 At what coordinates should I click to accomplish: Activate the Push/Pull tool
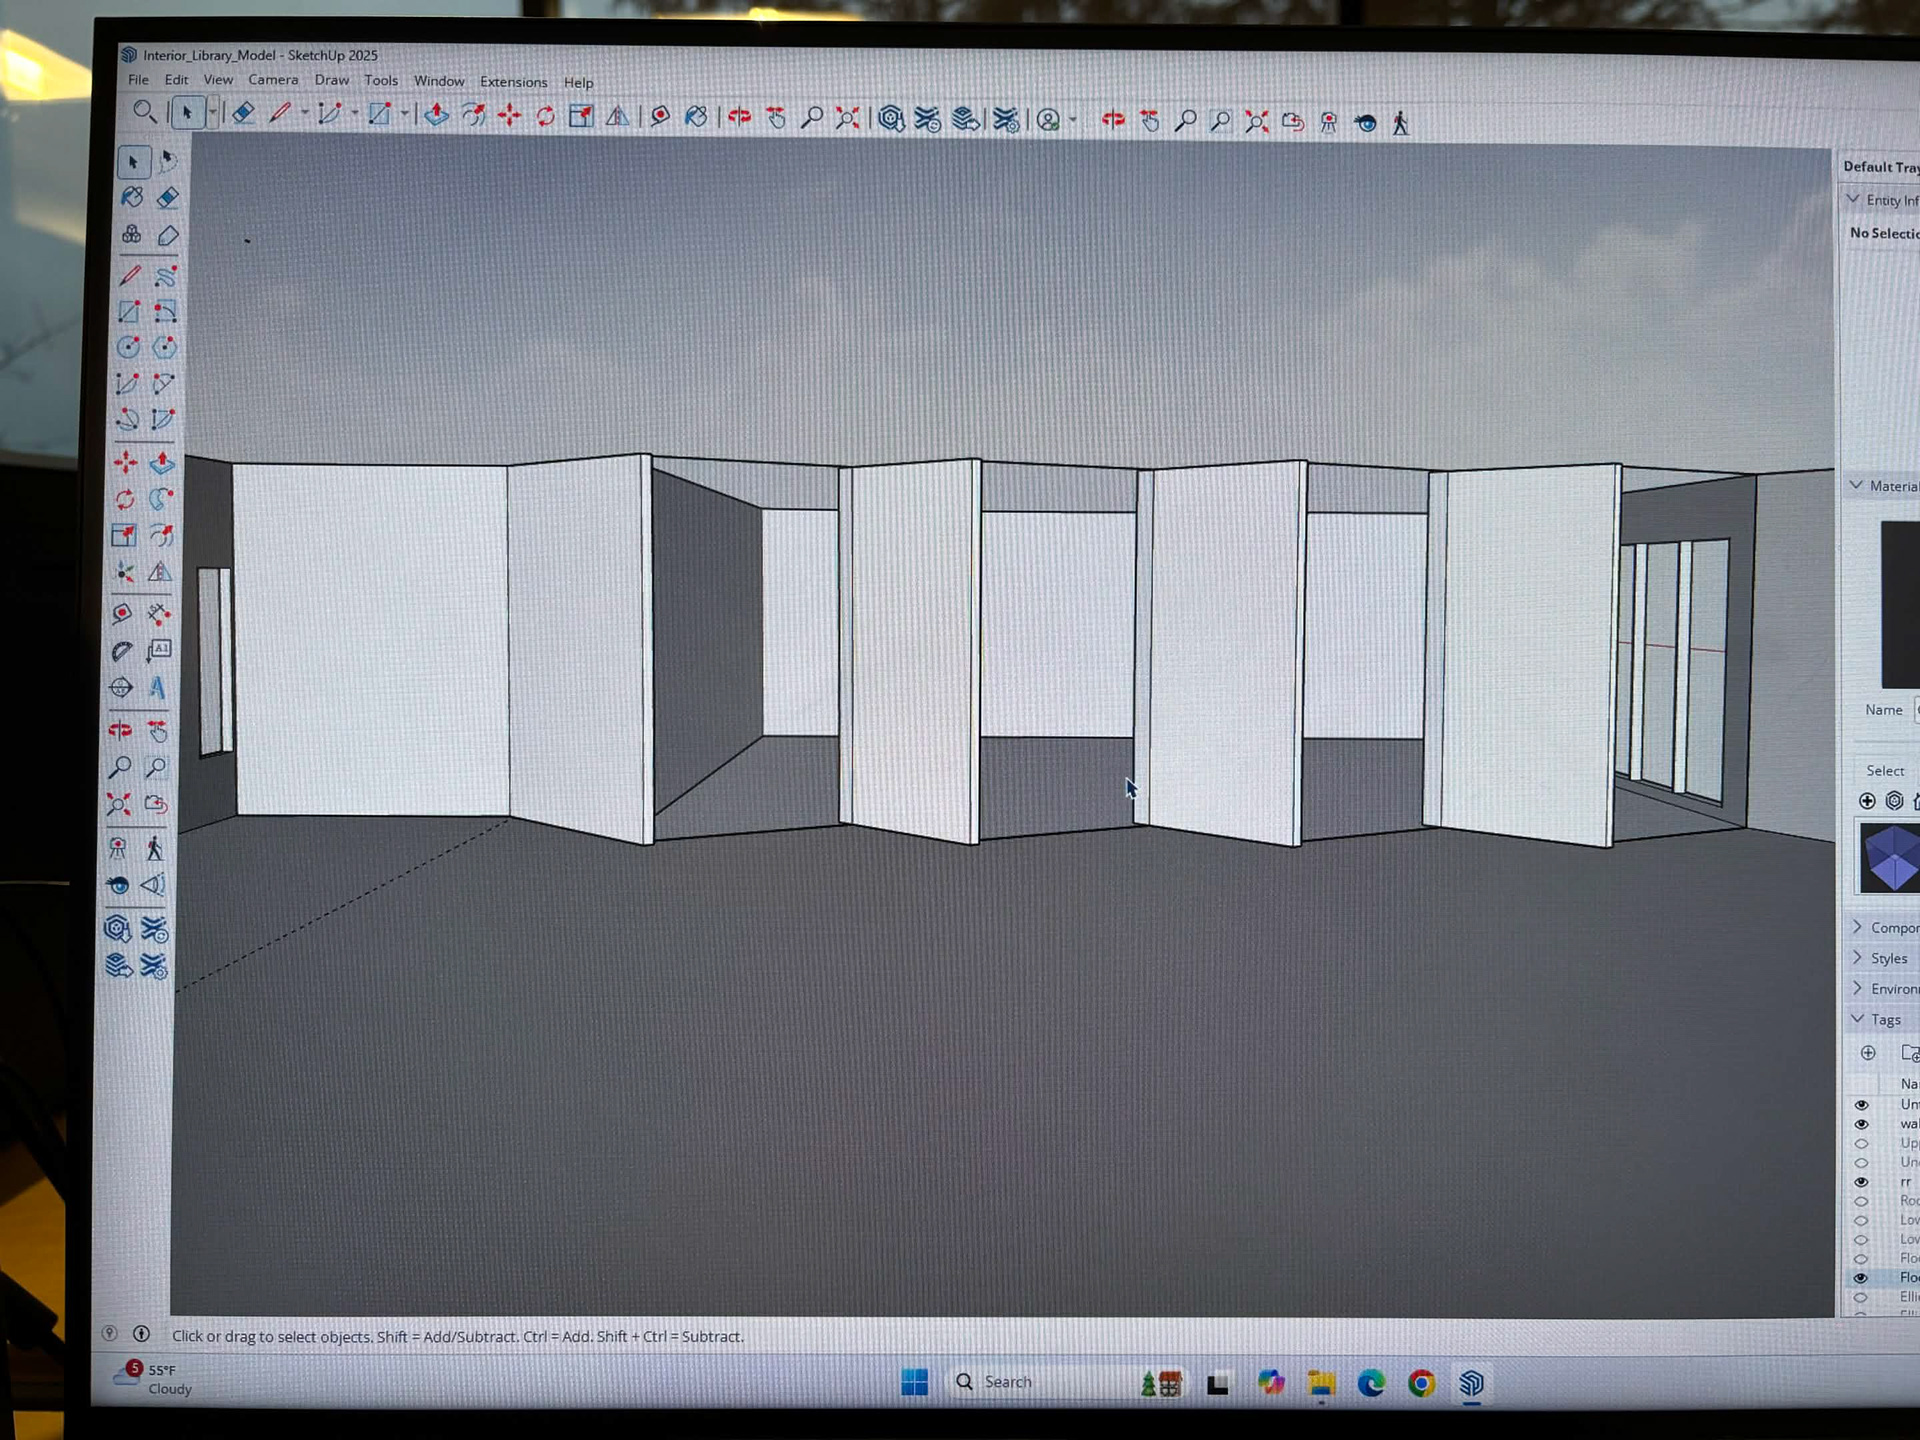tap(162, 463)
